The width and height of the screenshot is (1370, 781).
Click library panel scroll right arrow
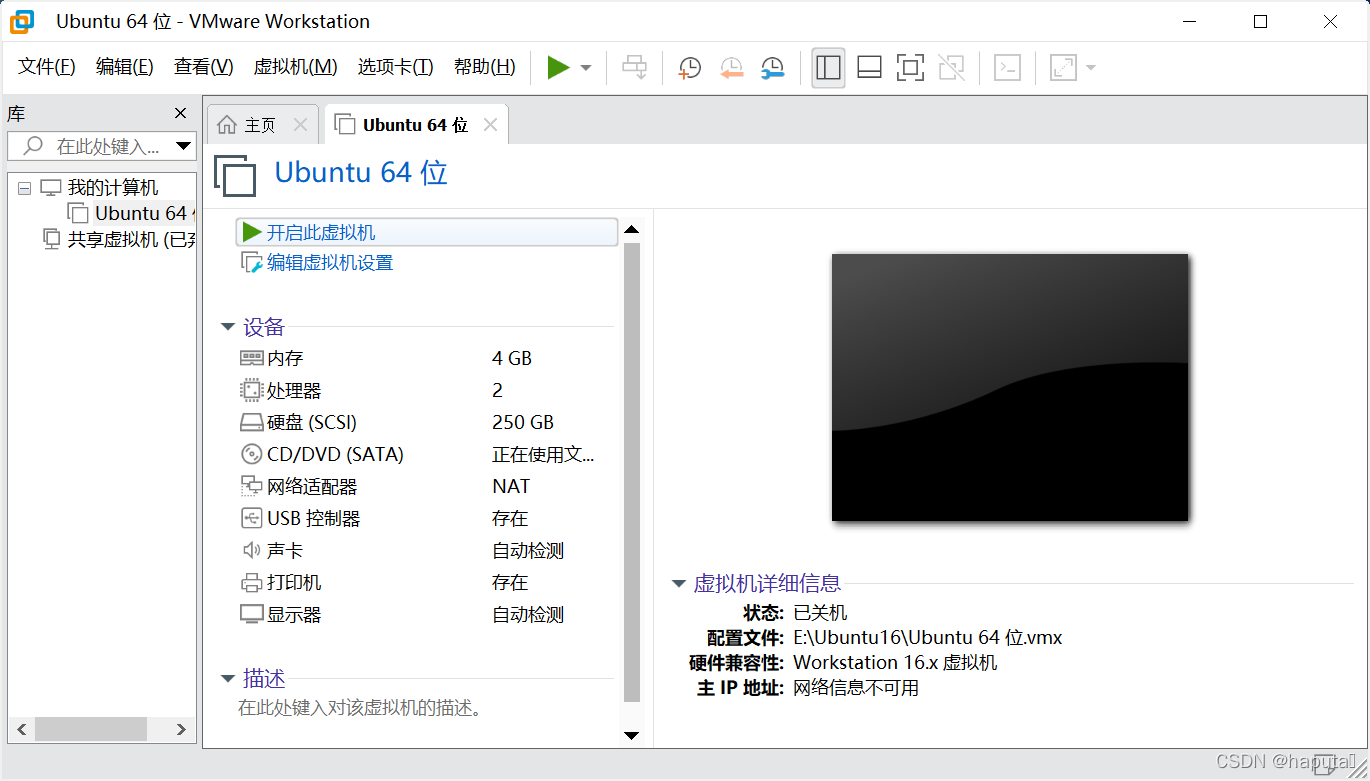point(181,730)
